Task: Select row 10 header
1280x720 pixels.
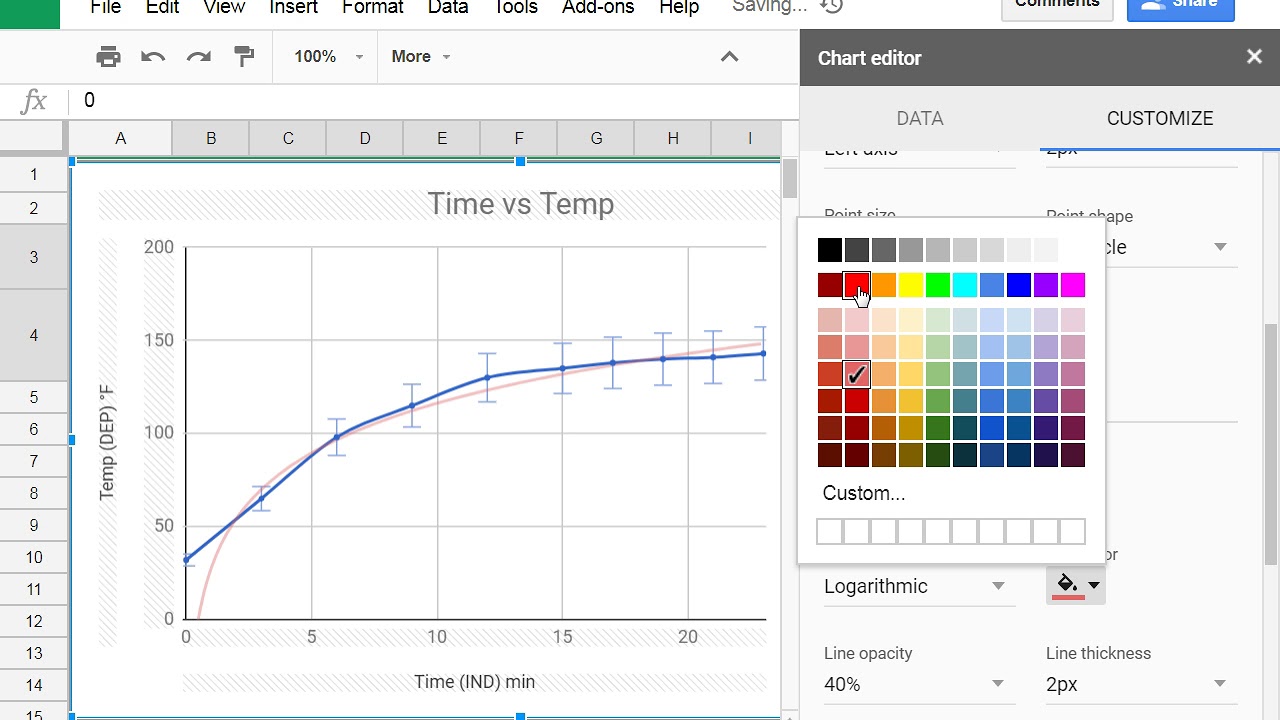Action: [x=34, y=557]
